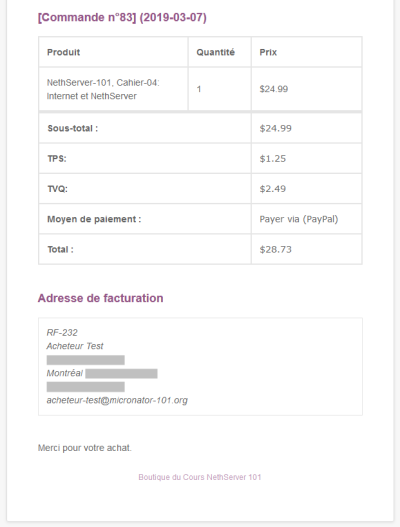This screenshot has width=400, height=527.
Task: Select the TPS tax amount $1.25
Action: [x=273, y=159]
